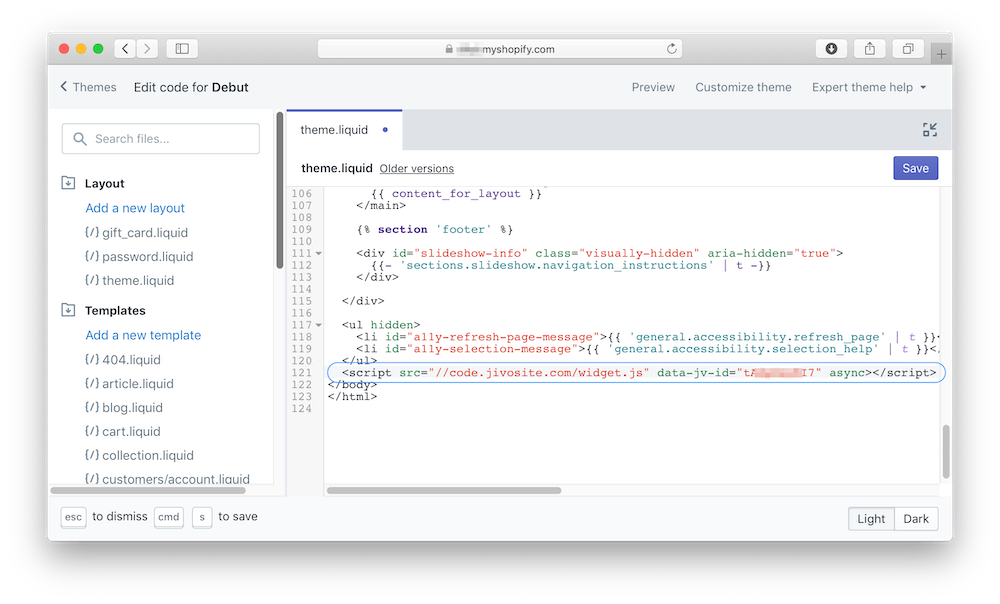This screenshot has height=604, width=1000.
Task: Click line number 124 in the gutter
Action: tap(302, 409)
